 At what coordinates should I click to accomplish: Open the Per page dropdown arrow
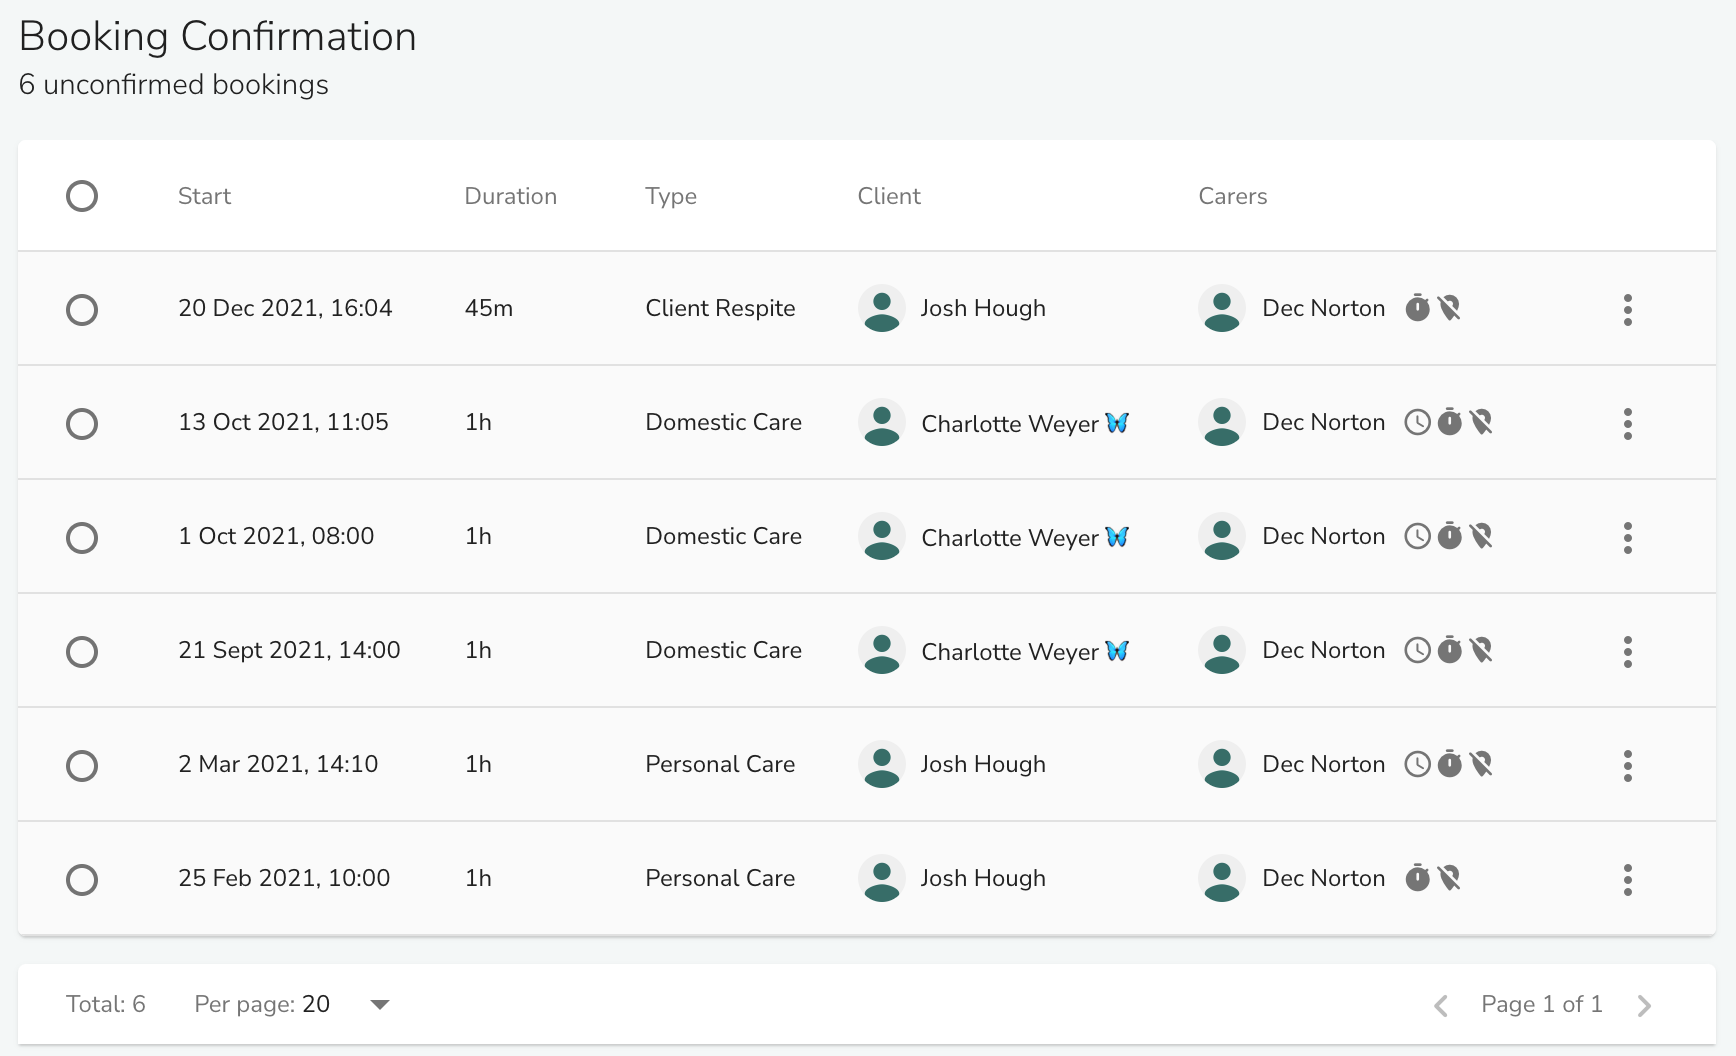380,1005
